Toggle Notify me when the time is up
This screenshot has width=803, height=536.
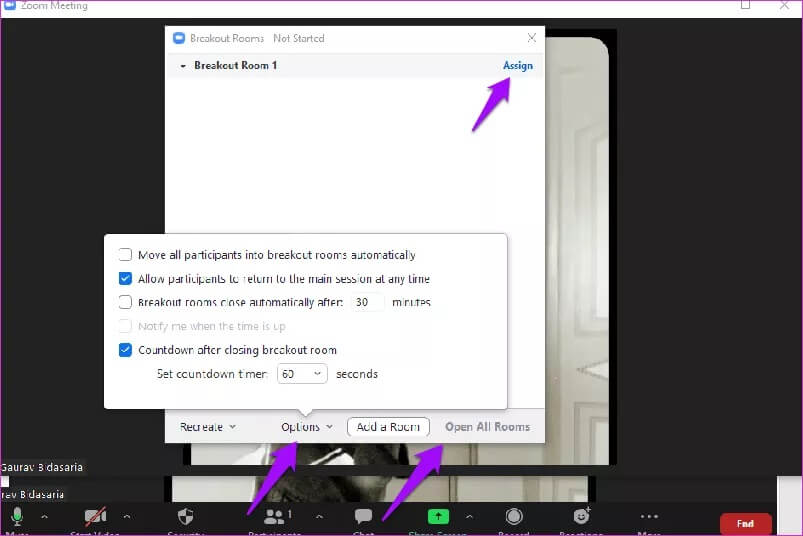[125, 326]
